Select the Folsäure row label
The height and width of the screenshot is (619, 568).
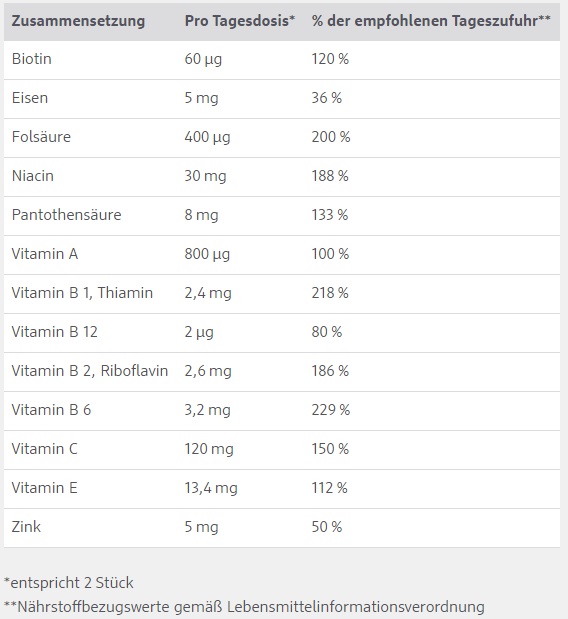click(41, 137)
